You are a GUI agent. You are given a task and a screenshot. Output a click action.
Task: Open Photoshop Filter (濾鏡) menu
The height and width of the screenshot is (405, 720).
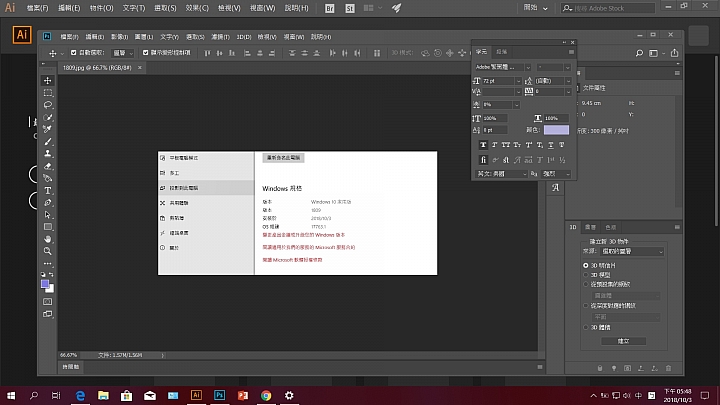220,37
